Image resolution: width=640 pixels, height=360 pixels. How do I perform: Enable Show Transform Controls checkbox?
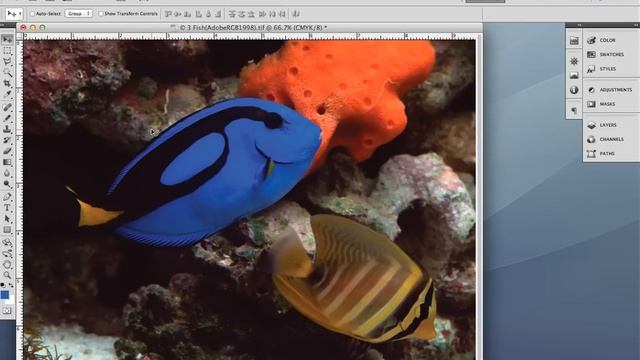coord(101,14)
